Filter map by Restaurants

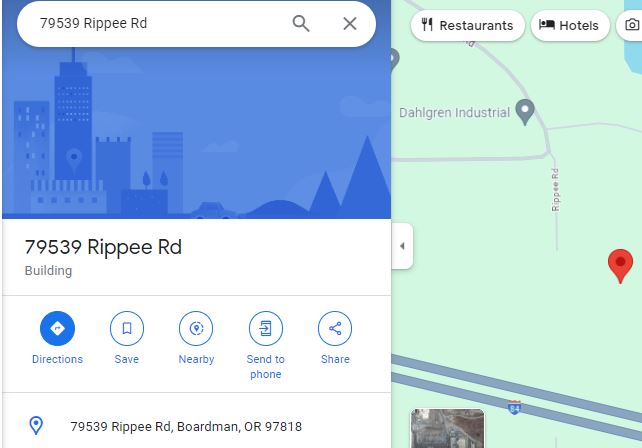pos(468,25)
